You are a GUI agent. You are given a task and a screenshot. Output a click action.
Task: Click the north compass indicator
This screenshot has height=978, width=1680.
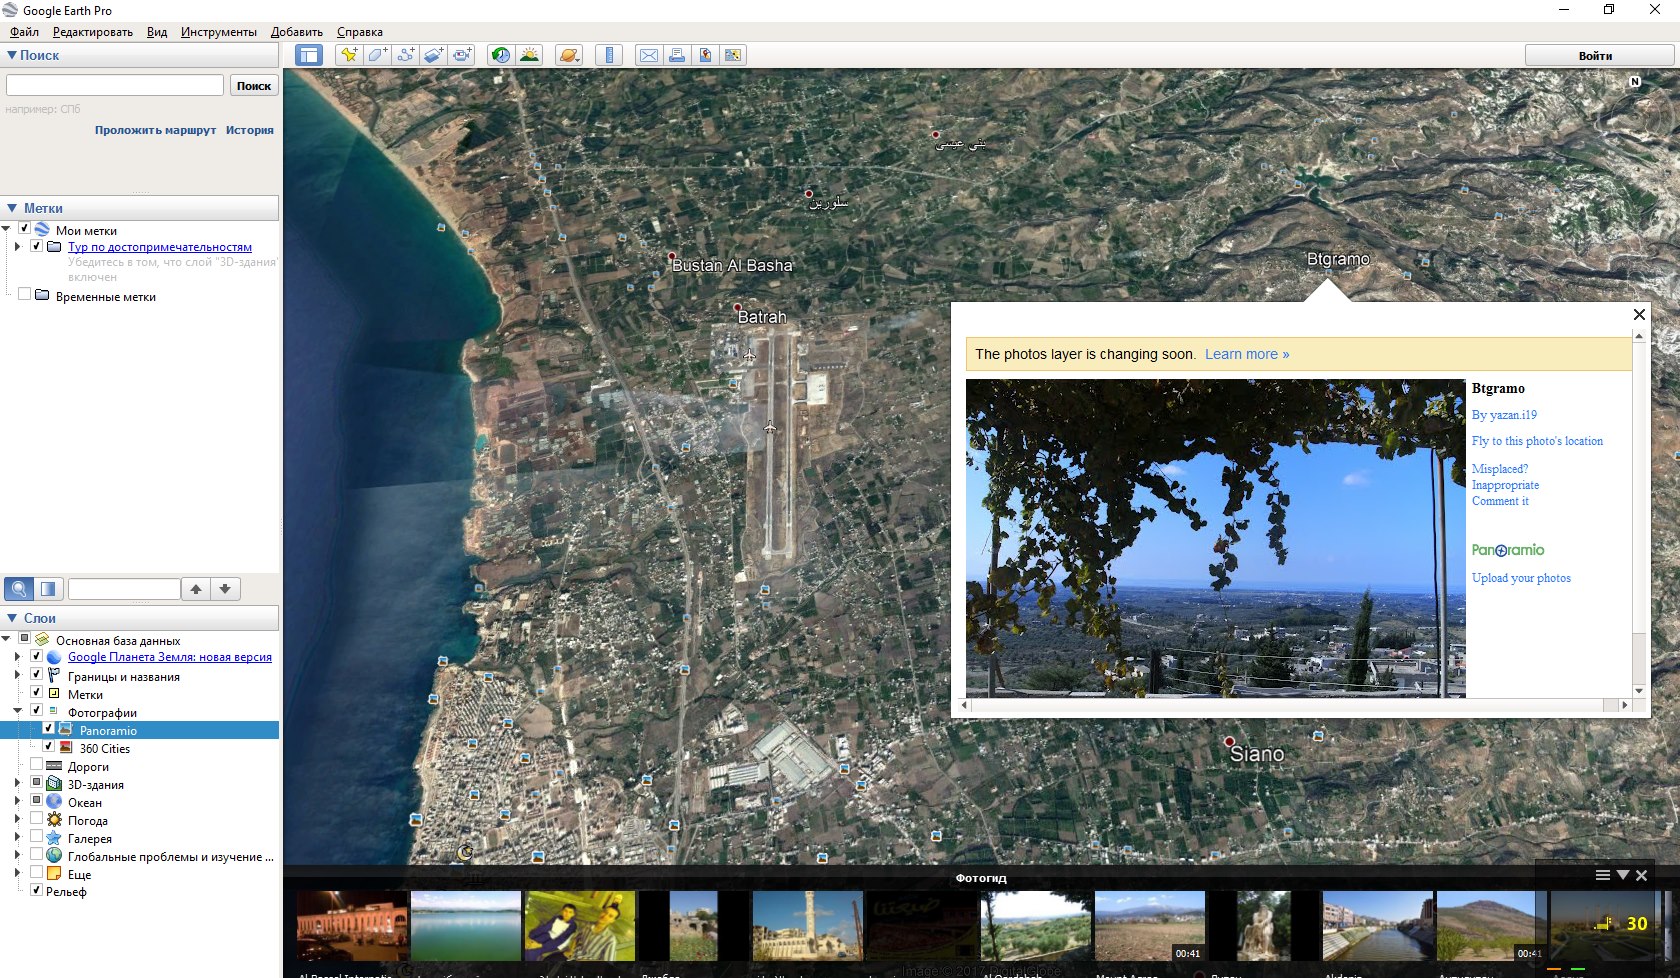click(1635, 81)
